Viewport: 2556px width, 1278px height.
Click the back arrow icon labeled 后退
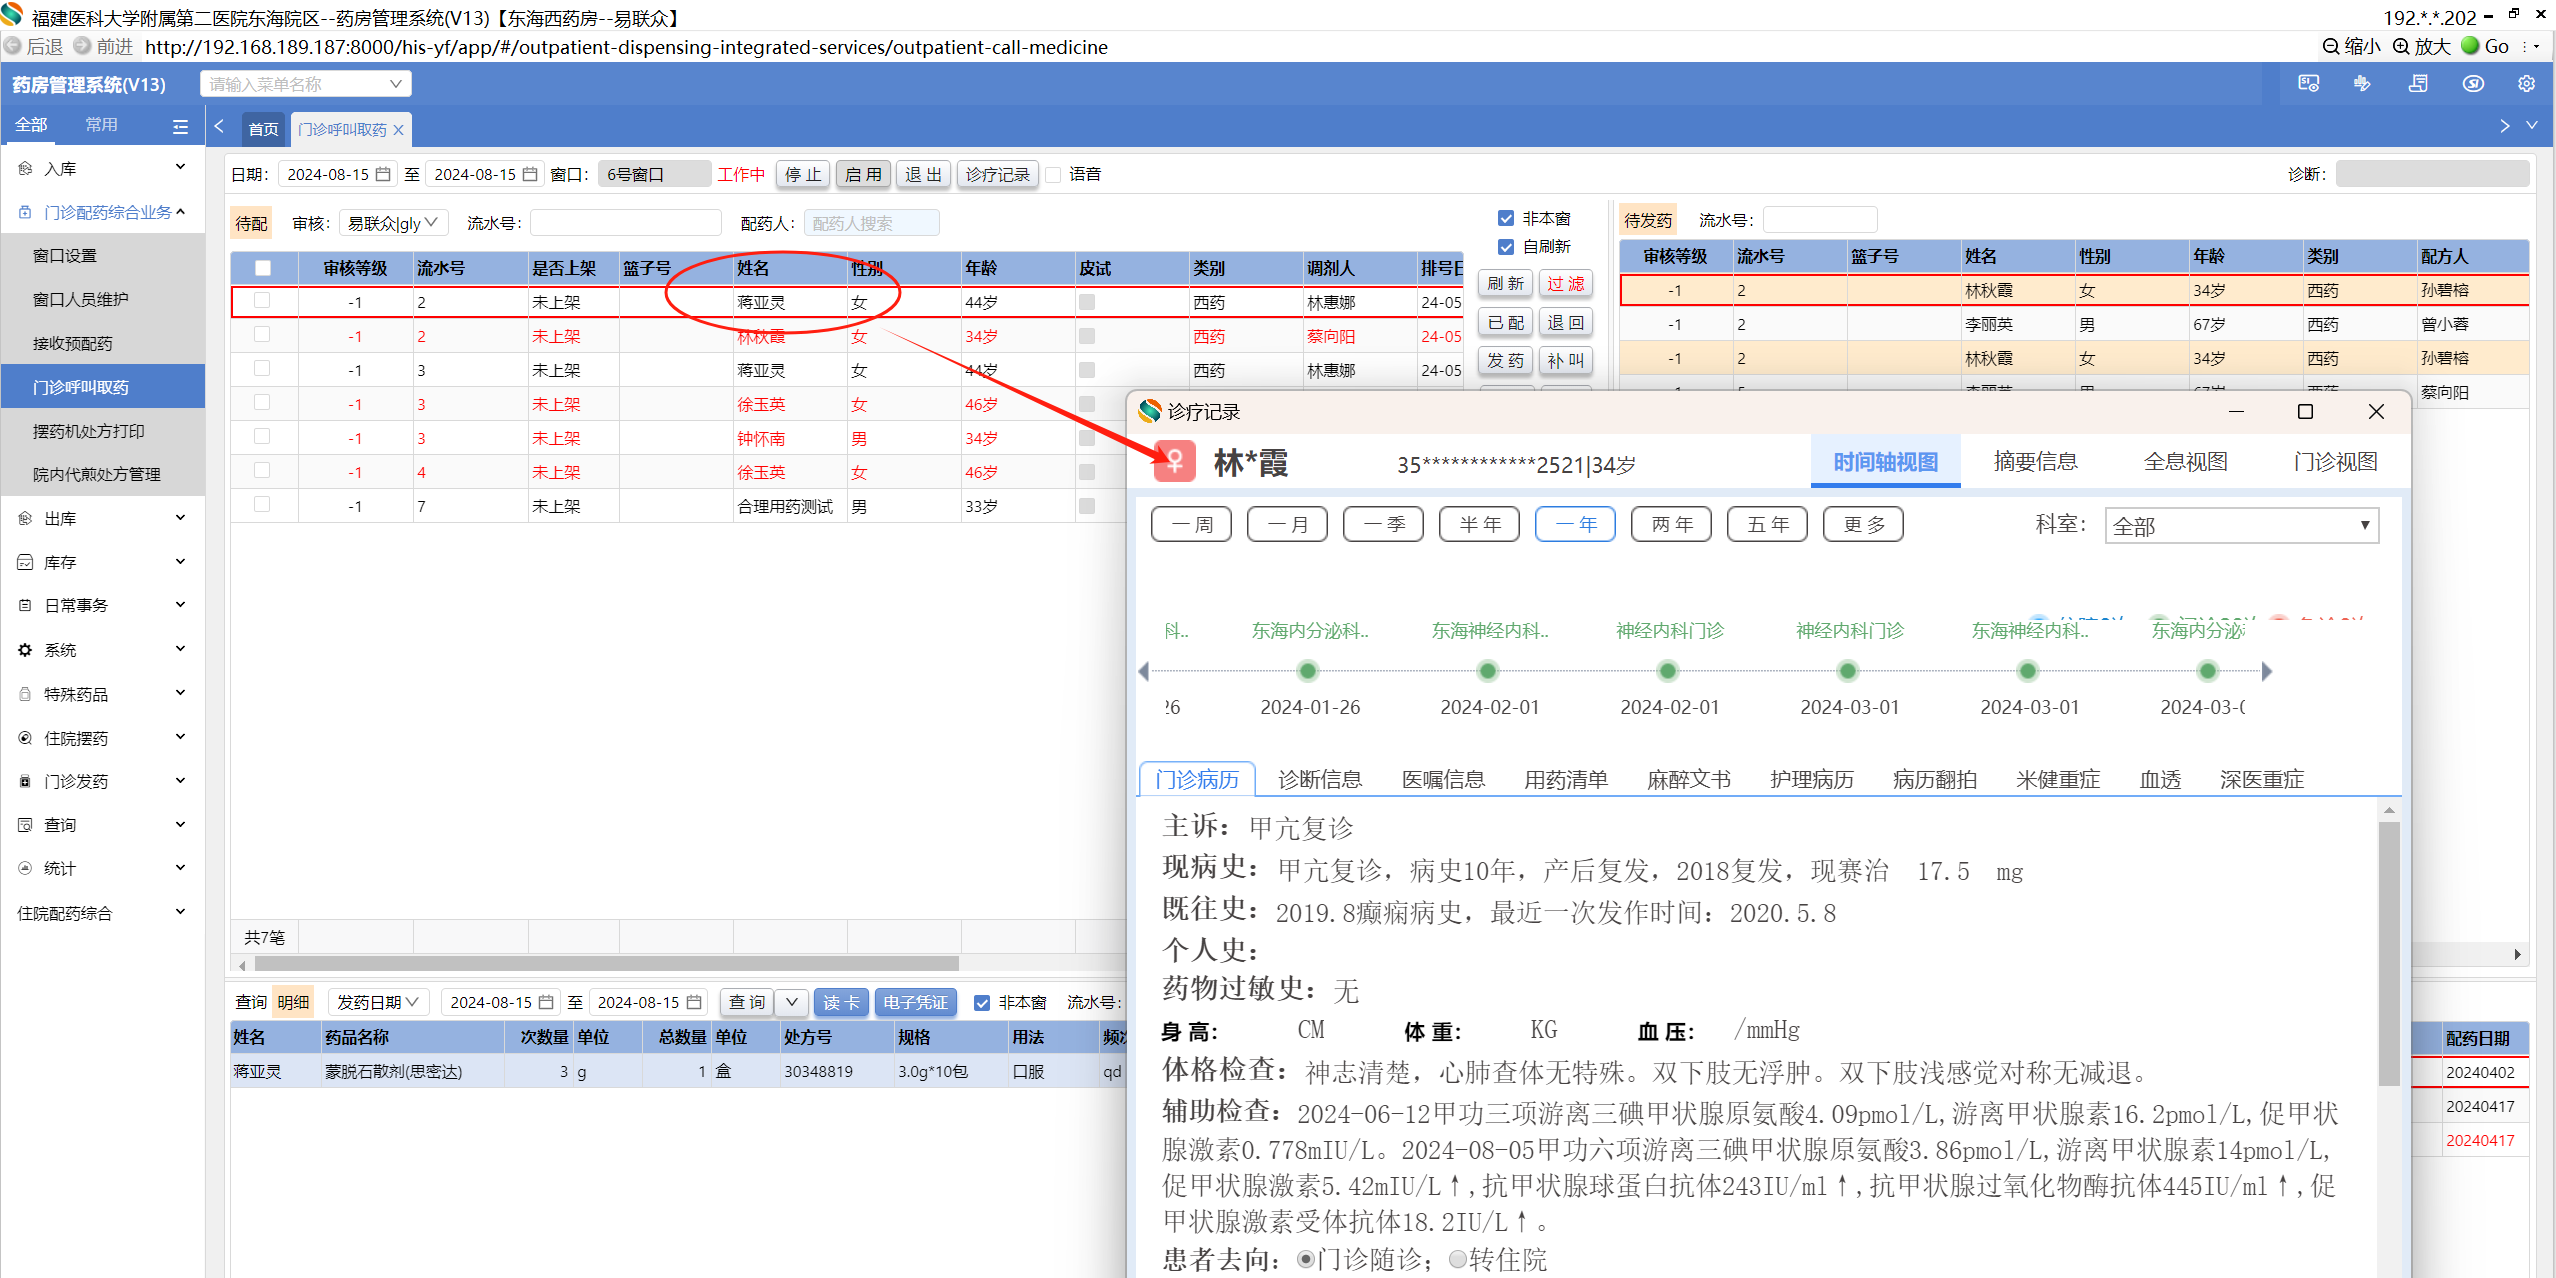point(14,46)
